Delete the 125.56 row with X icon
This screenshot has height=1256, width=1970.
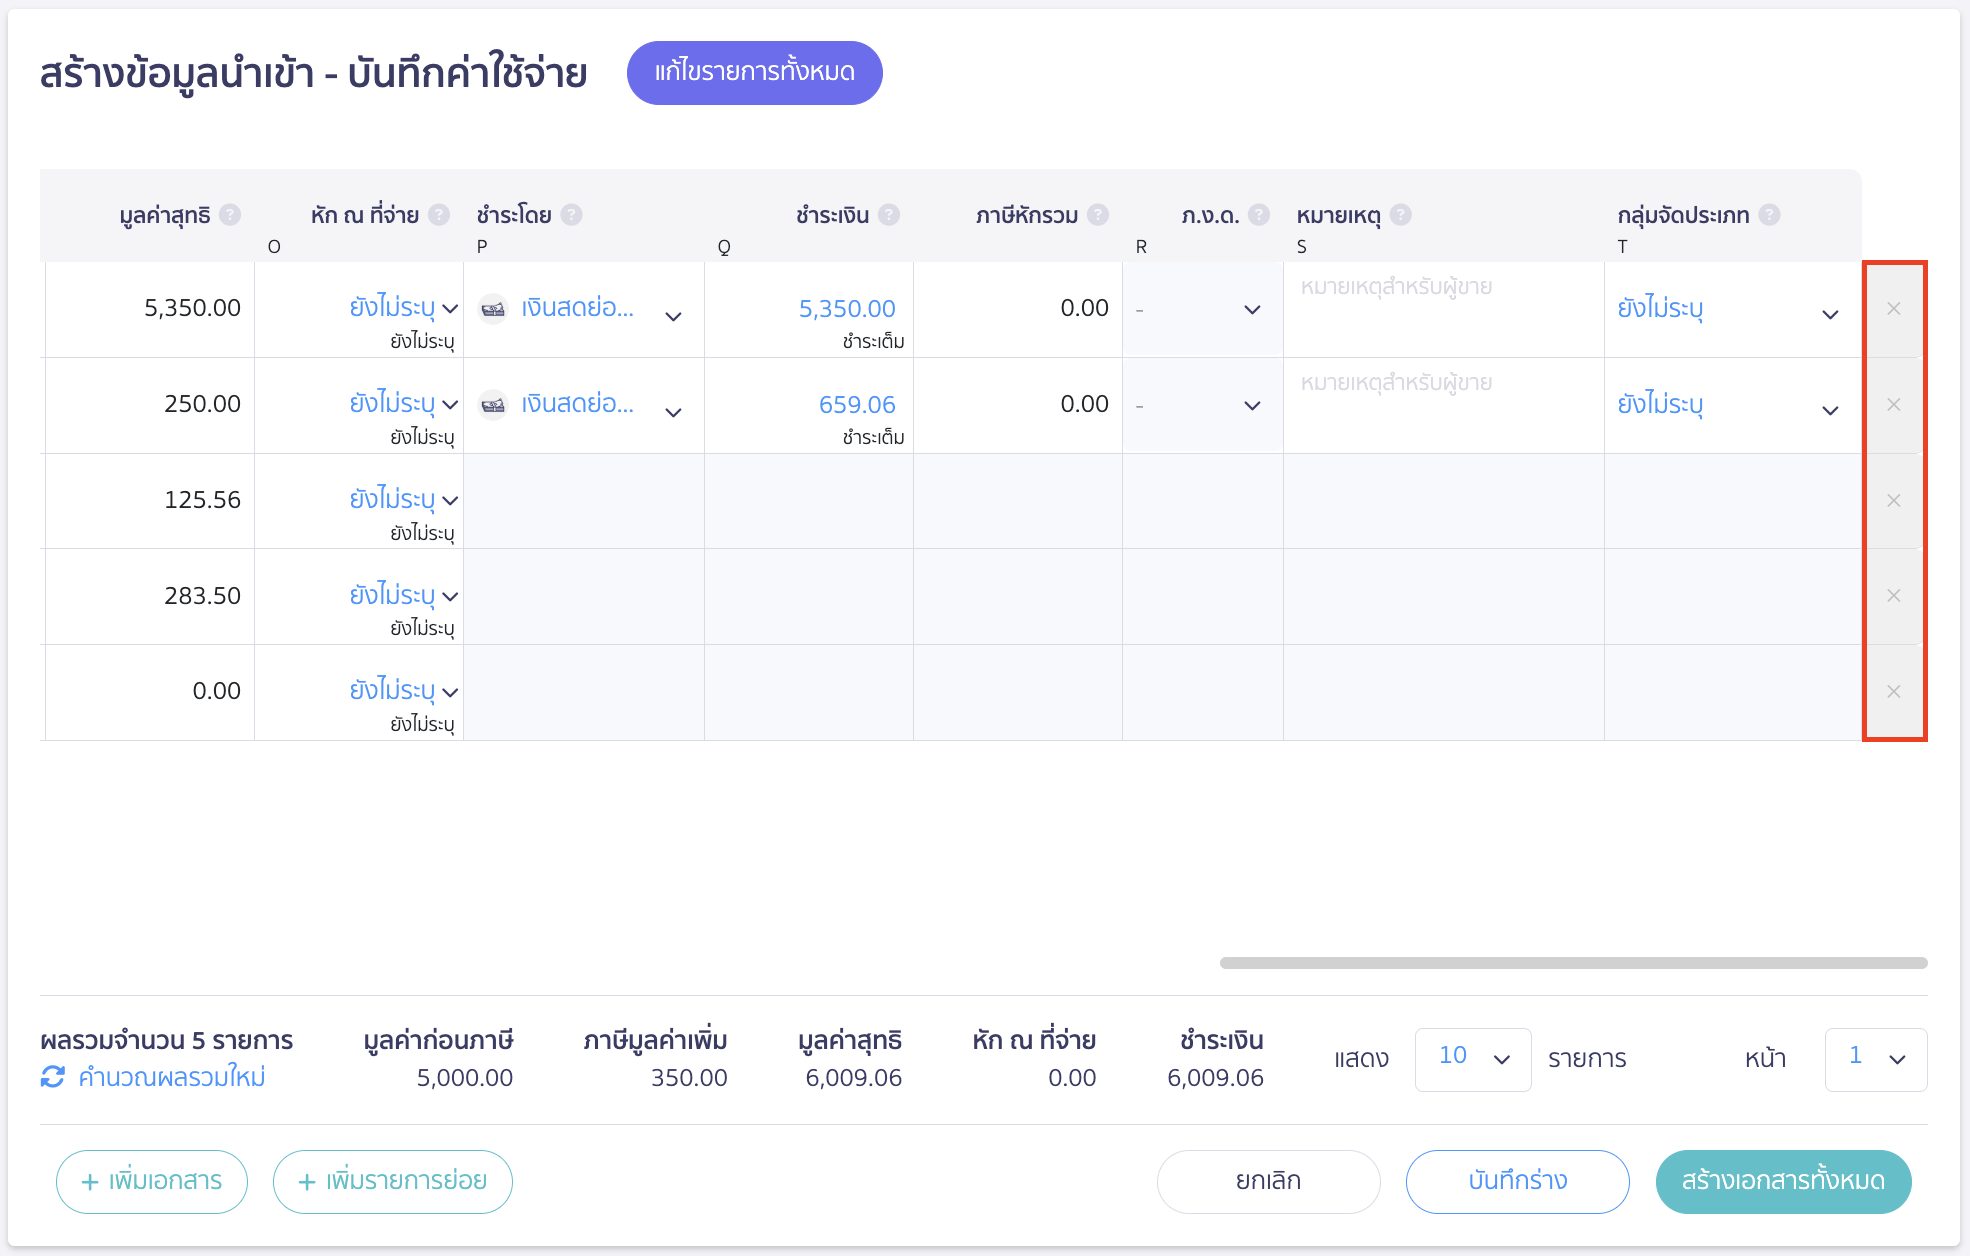tap(1893, 500)
